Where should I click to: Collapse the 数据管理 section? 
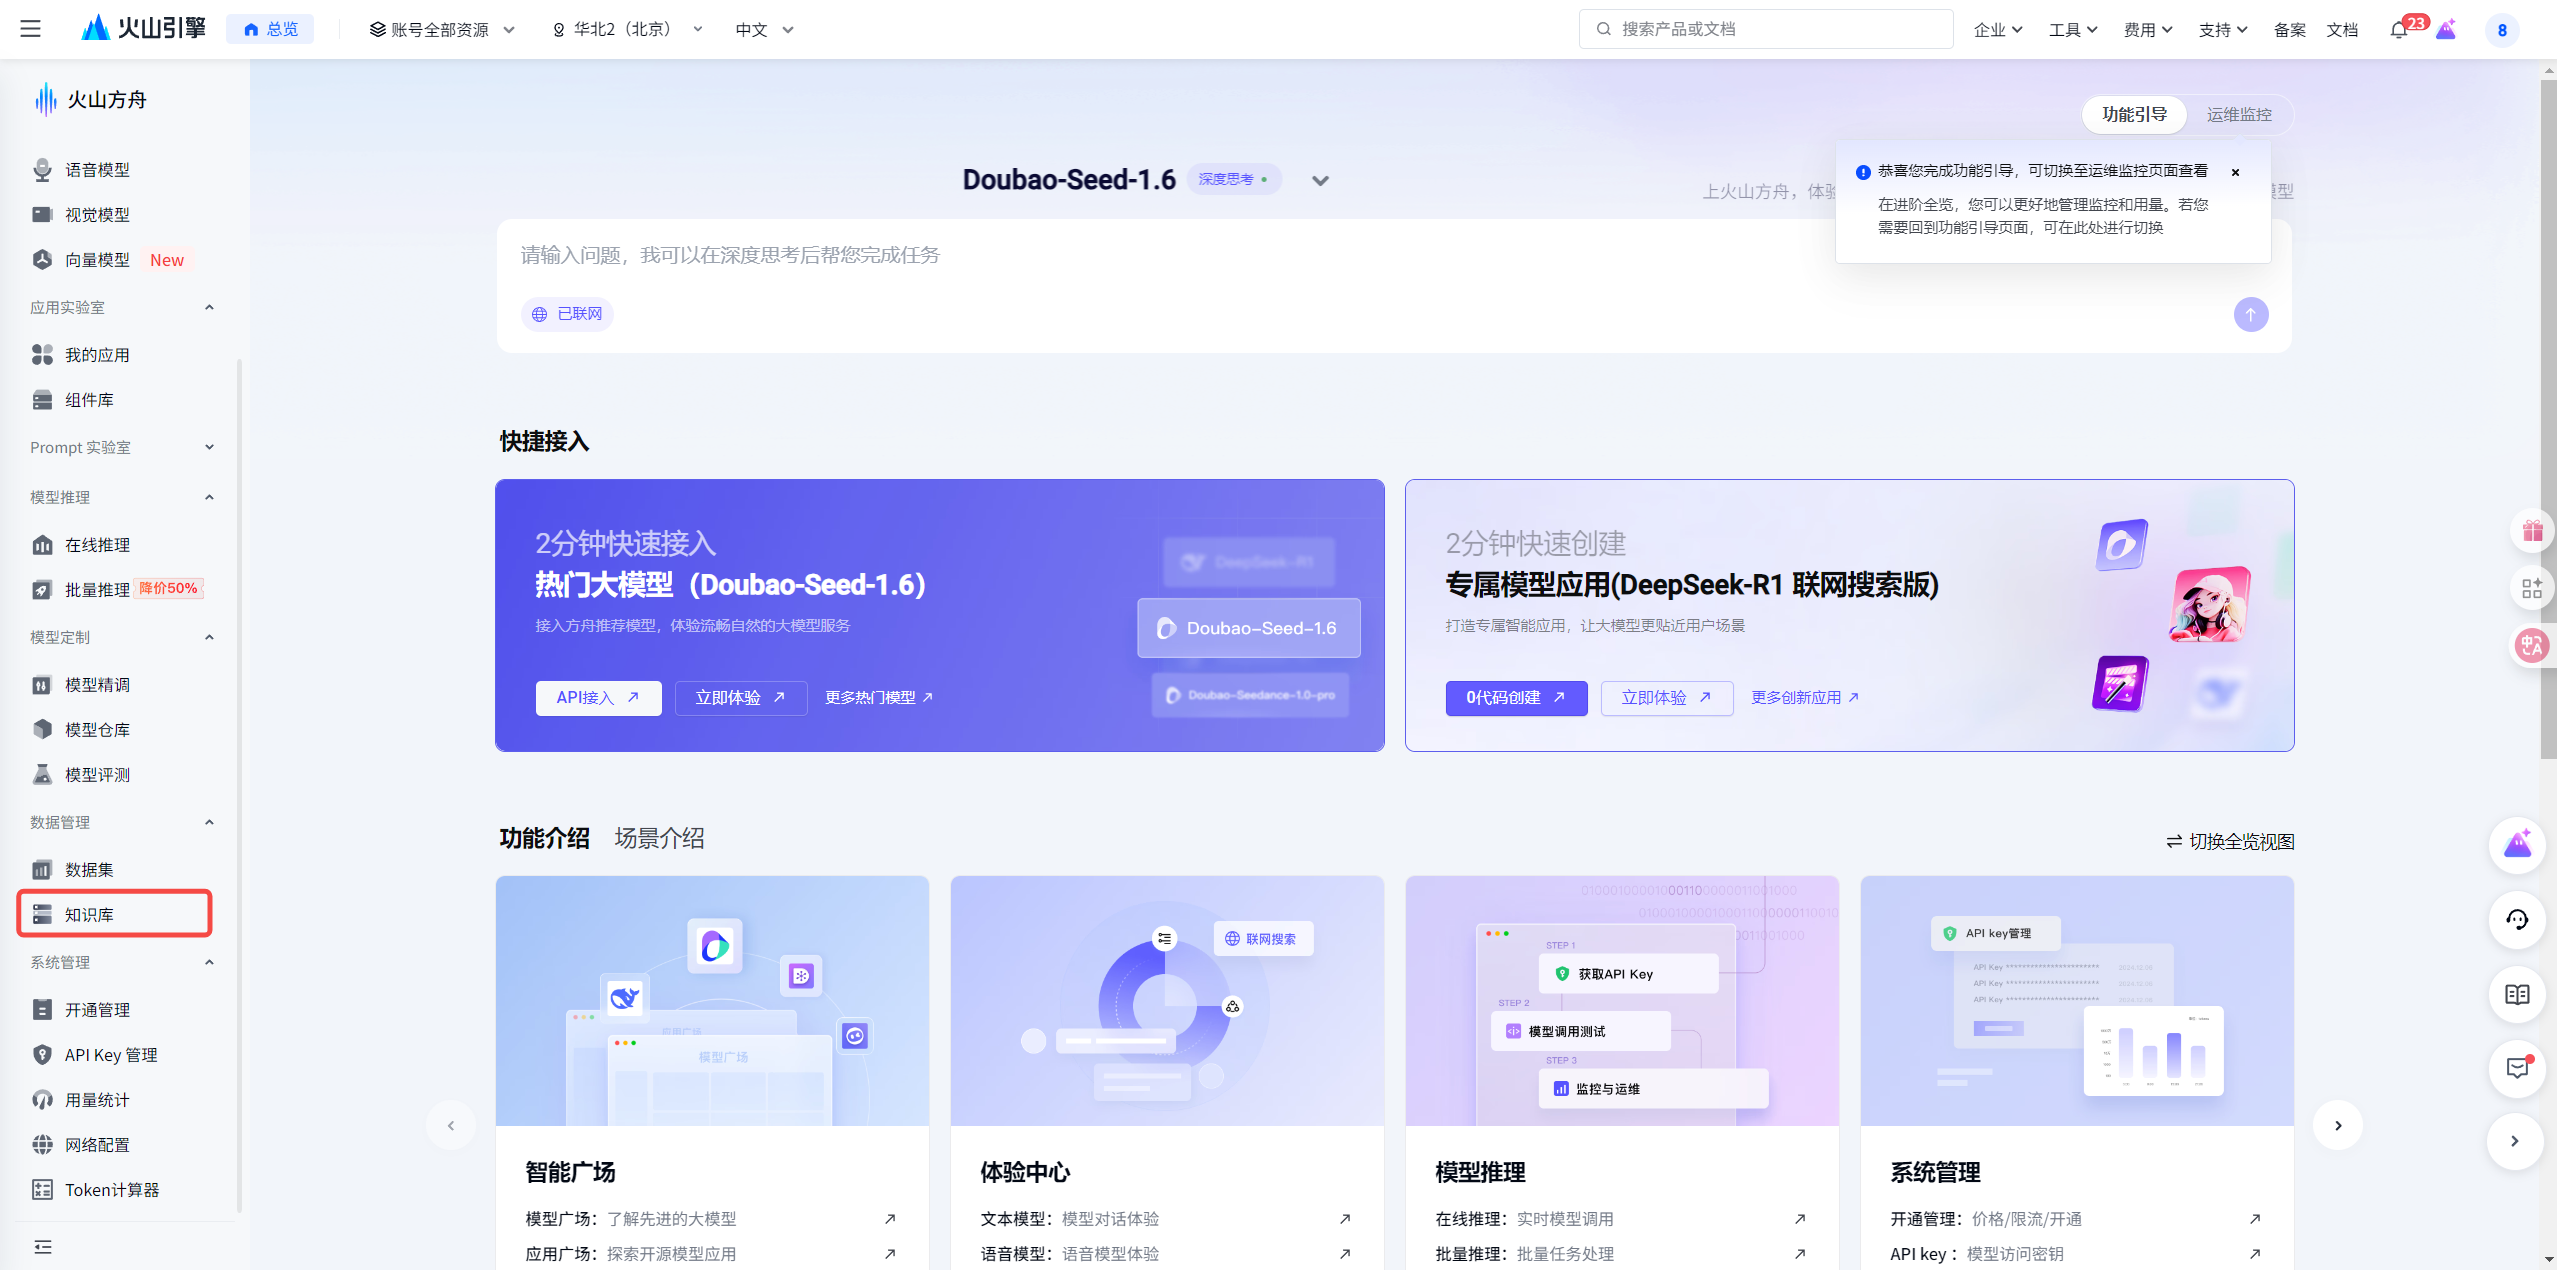[209, 822]
